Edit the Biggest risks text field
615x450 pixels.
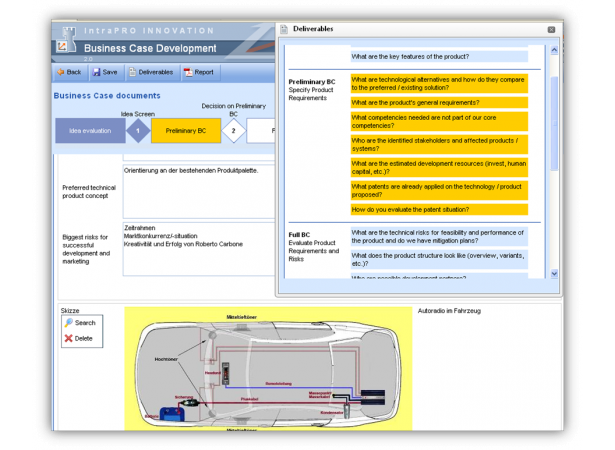point(199,249)
